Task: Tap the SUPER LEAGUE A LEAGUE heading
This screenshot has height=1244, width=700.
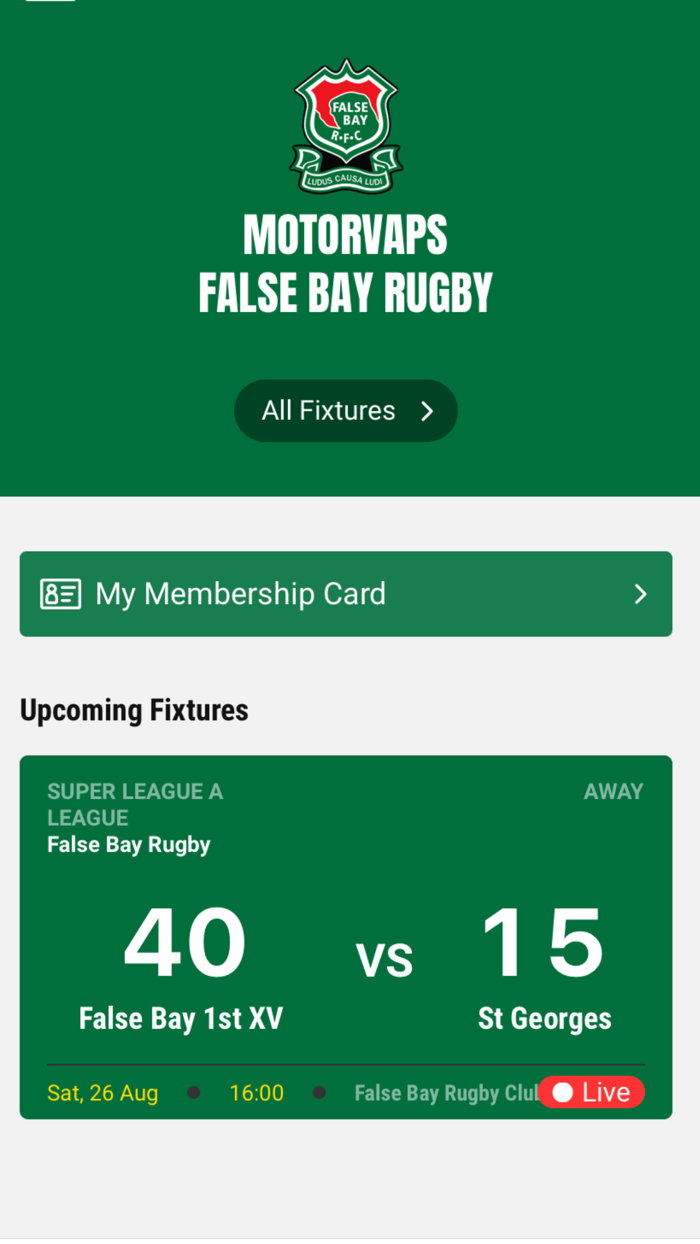Action: click(x=135, y=804)
